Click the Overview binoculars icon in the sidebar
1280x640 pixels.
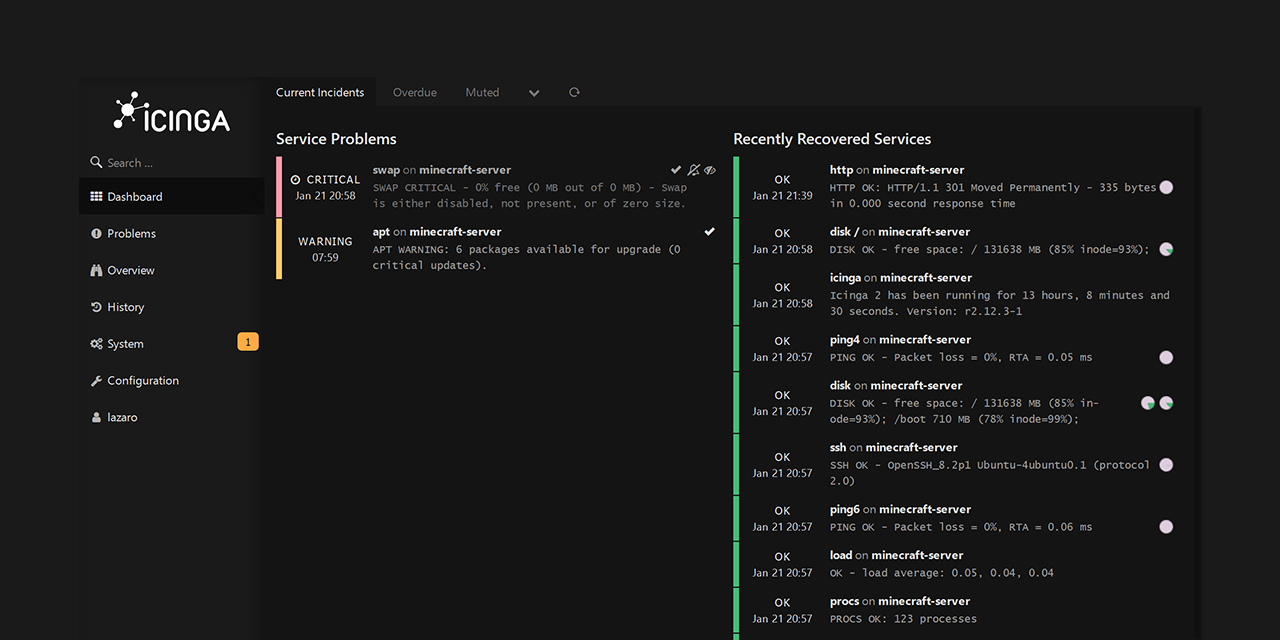pyautogui.click(x=96, y=270)
